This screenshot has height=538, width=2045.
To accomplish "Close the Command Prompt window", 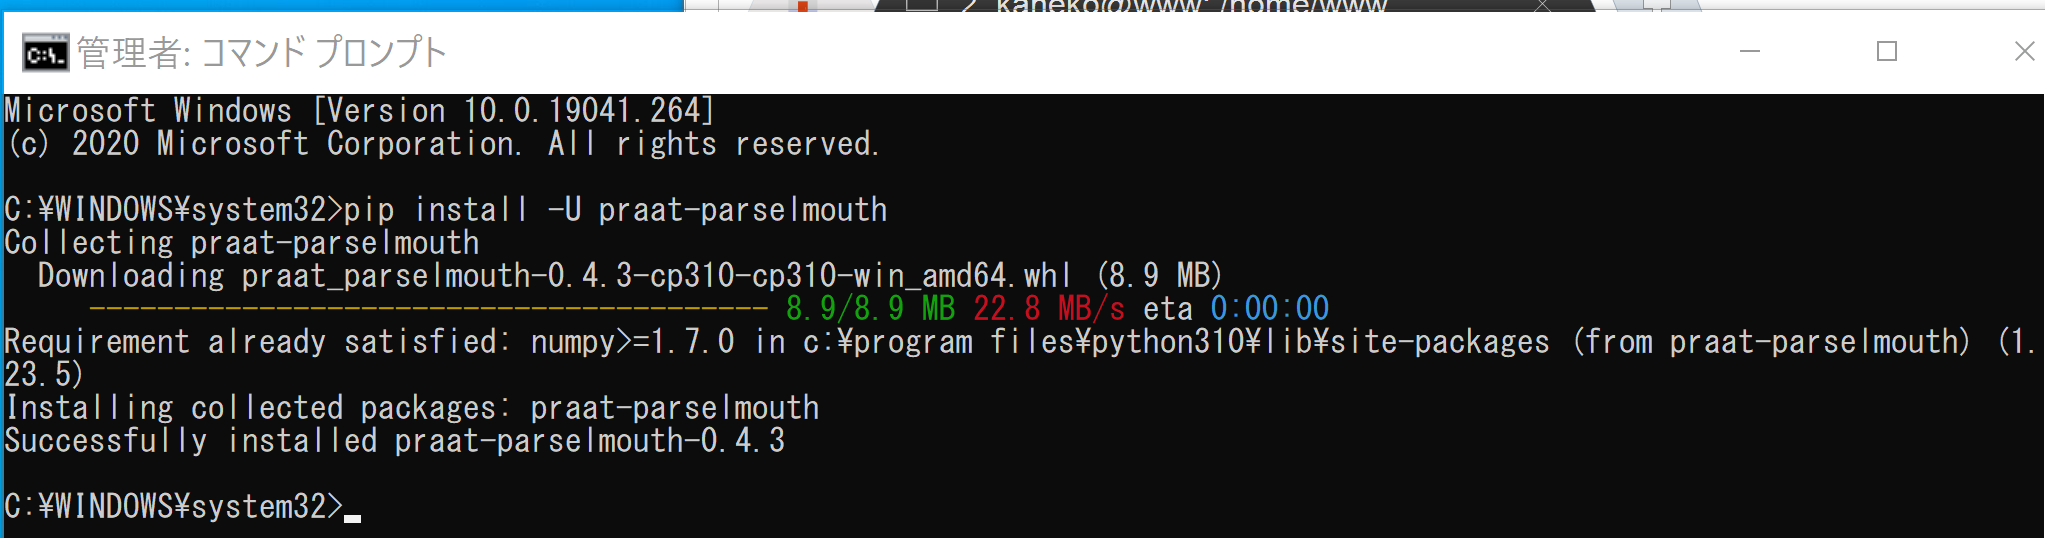I will point(2023,51).
